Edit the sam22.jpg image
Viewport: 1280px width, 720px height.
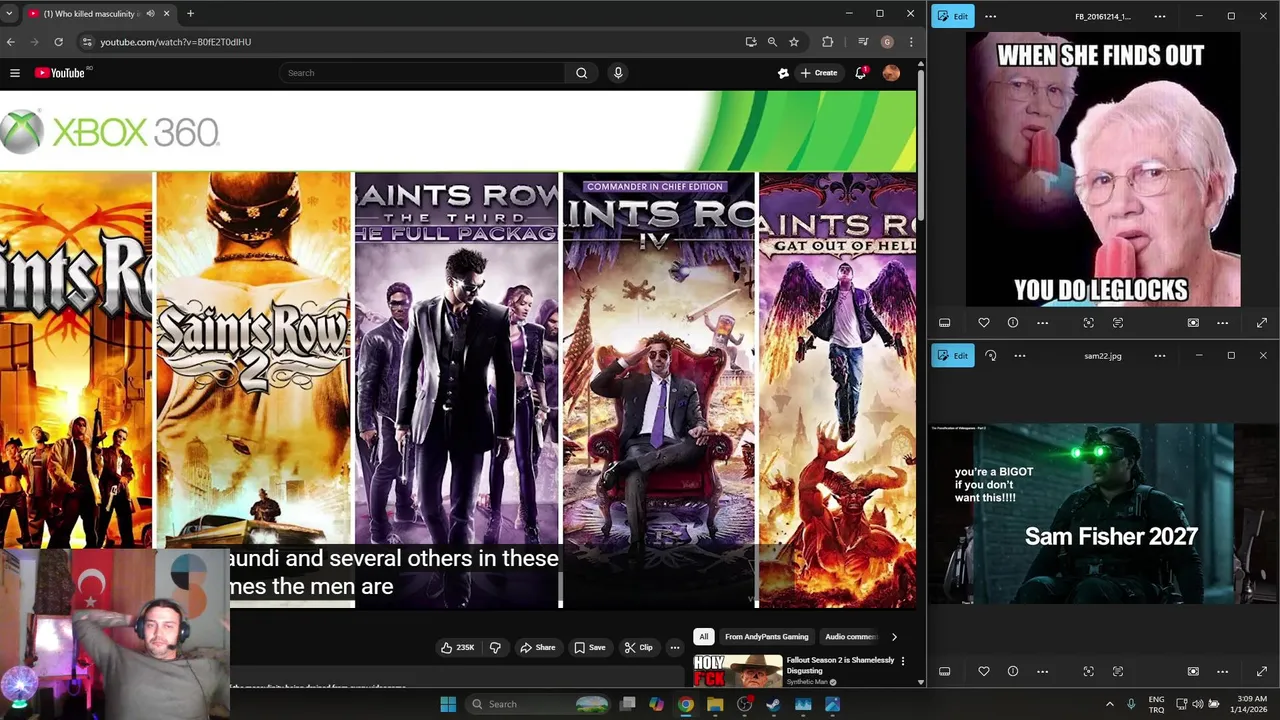[x=953, y=356]
